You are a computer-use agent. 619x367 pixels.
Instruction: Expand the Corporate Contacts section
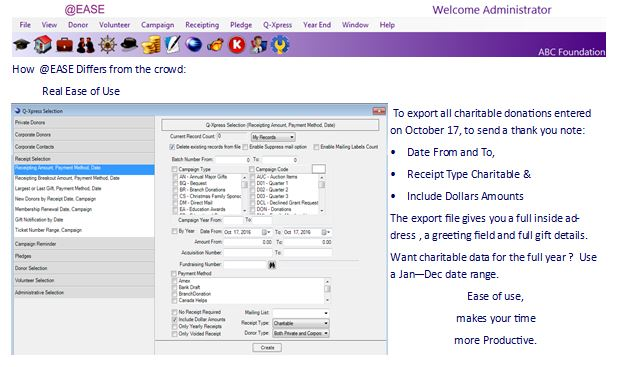point(84,147)
